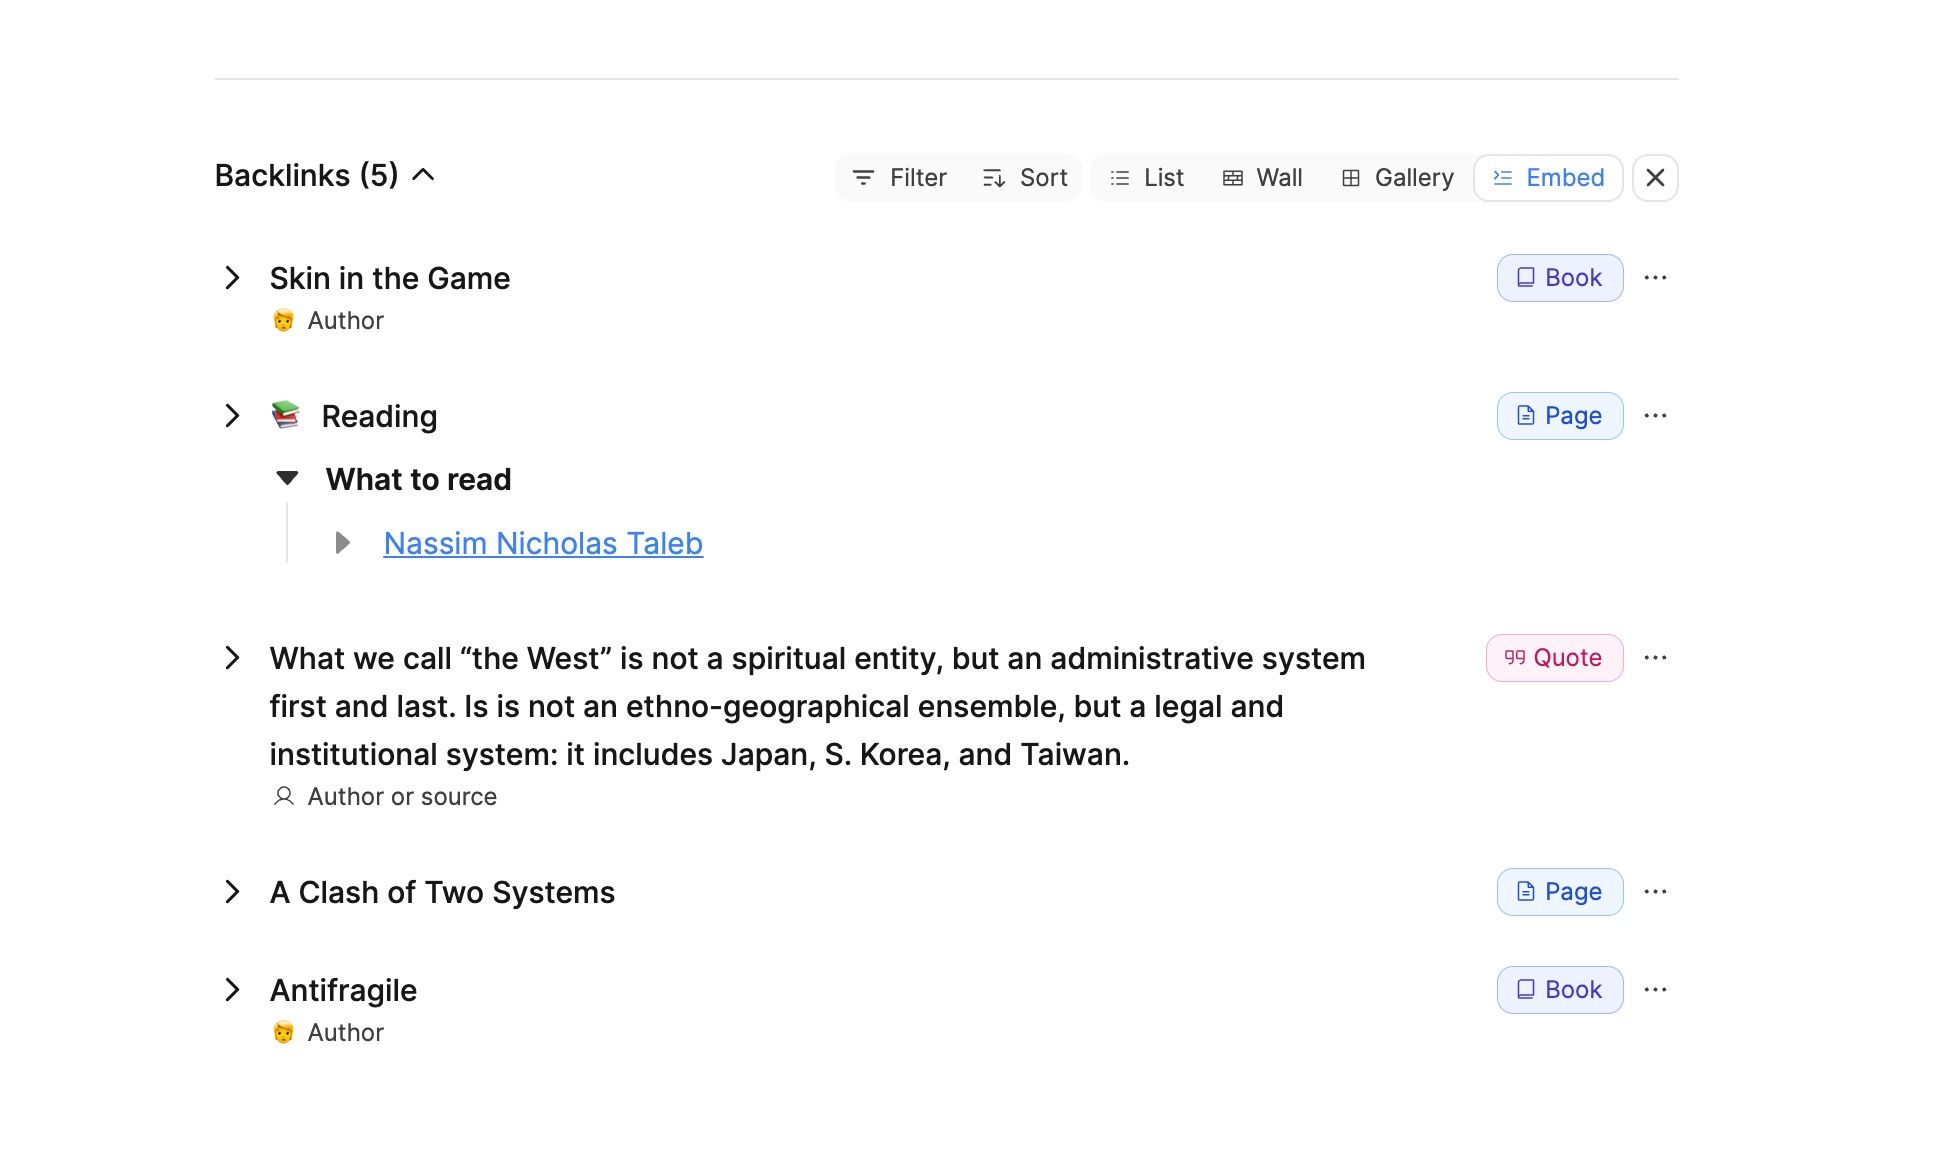Image resolution: width=1956 pixels, height=1166 pixels.
Task: Switch to Gallery view
Action: (x=1397, y=178)
